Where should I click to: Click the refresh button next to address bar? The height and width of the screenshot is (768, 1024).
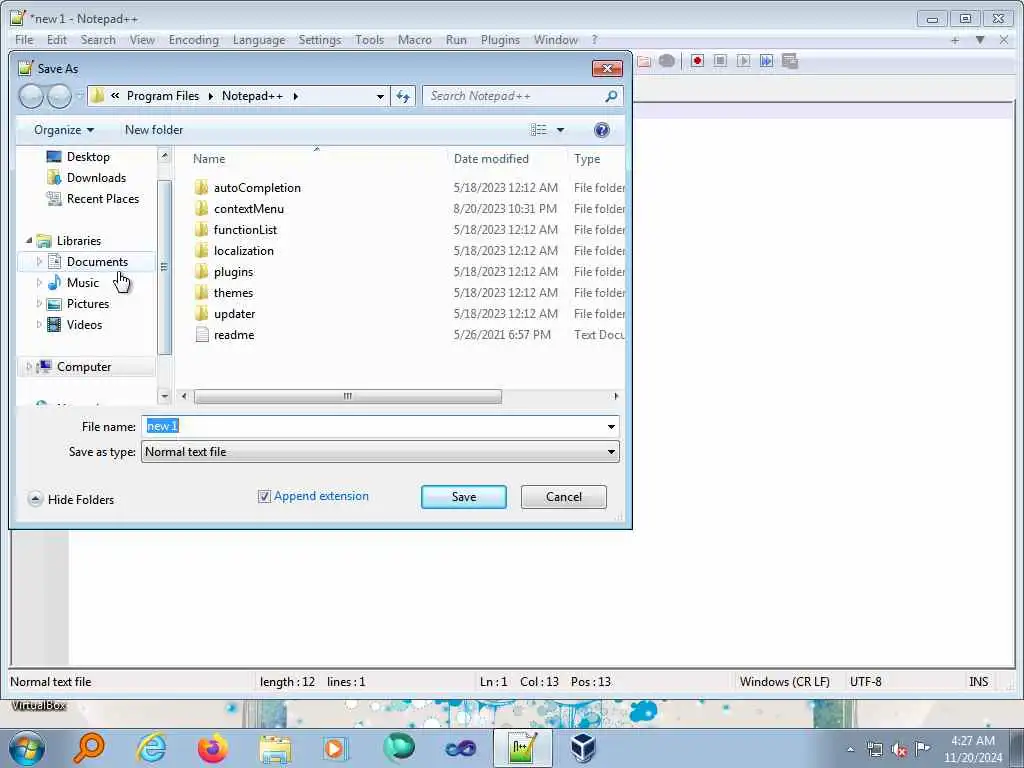(x=403, y=96)
